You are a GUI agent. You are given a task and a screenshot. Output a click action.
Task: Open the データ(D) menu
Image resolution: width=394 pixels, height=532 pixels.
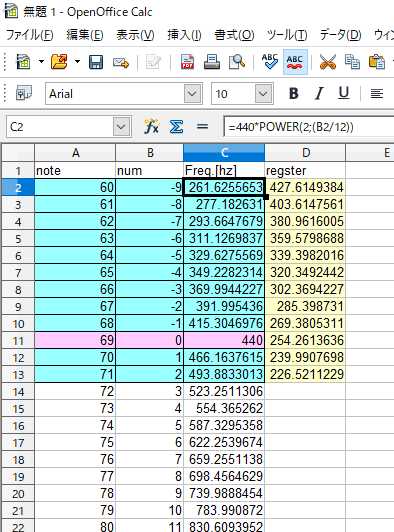(341, 35)
